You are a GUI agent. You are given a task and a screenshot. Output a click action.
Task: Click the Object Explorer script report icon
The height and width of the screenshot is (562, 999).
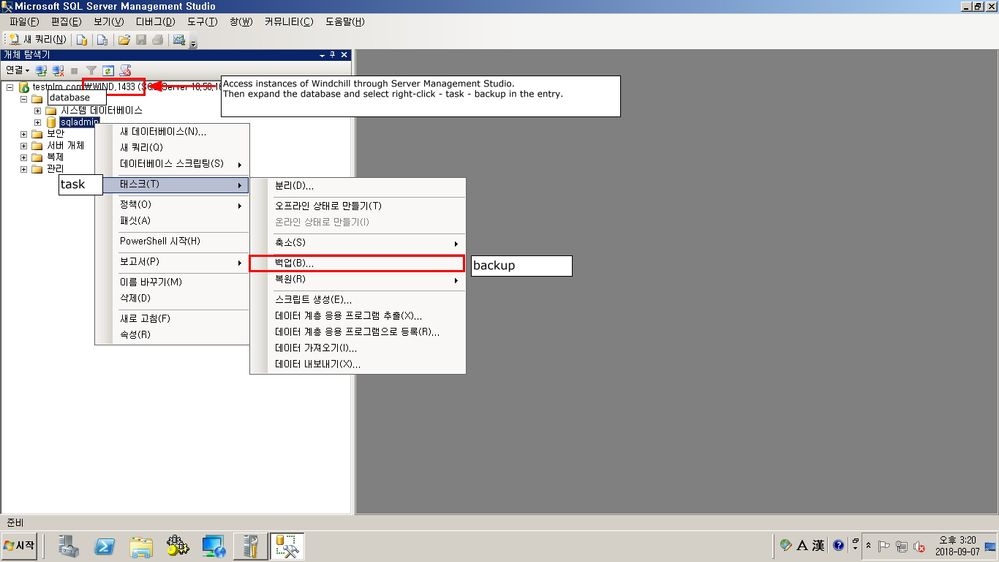125,70
